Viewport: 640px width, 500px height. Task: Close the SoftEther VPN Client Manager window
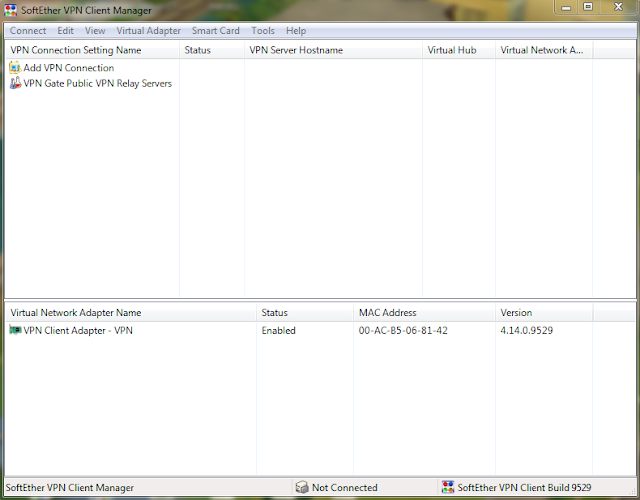(618, 7)
